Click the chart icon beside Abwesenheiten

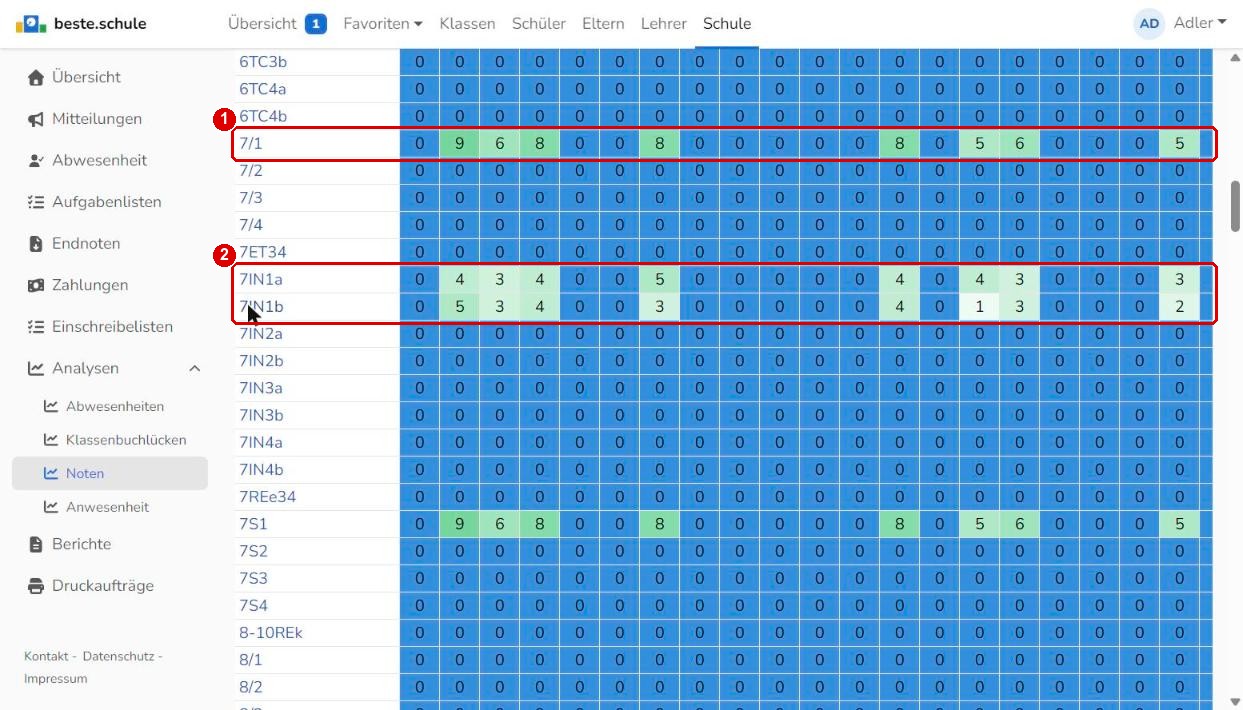(x=51, y=407)
